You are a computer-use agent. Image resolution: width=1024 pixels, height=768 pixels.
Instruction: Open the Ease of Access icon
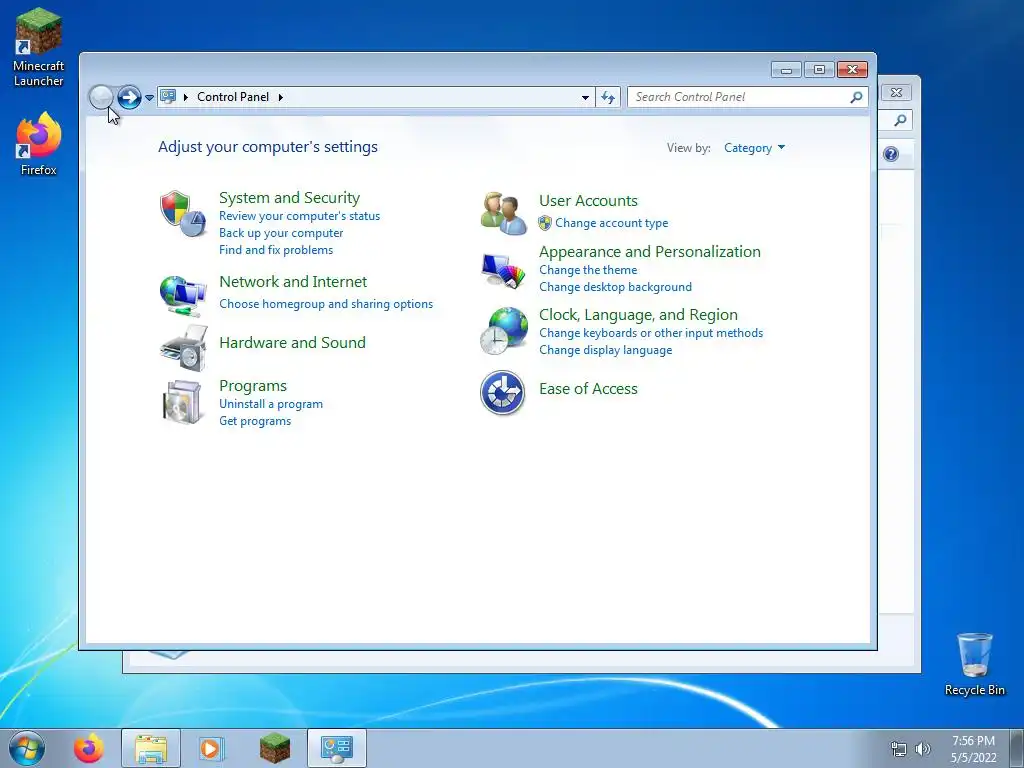pos(503,392)
